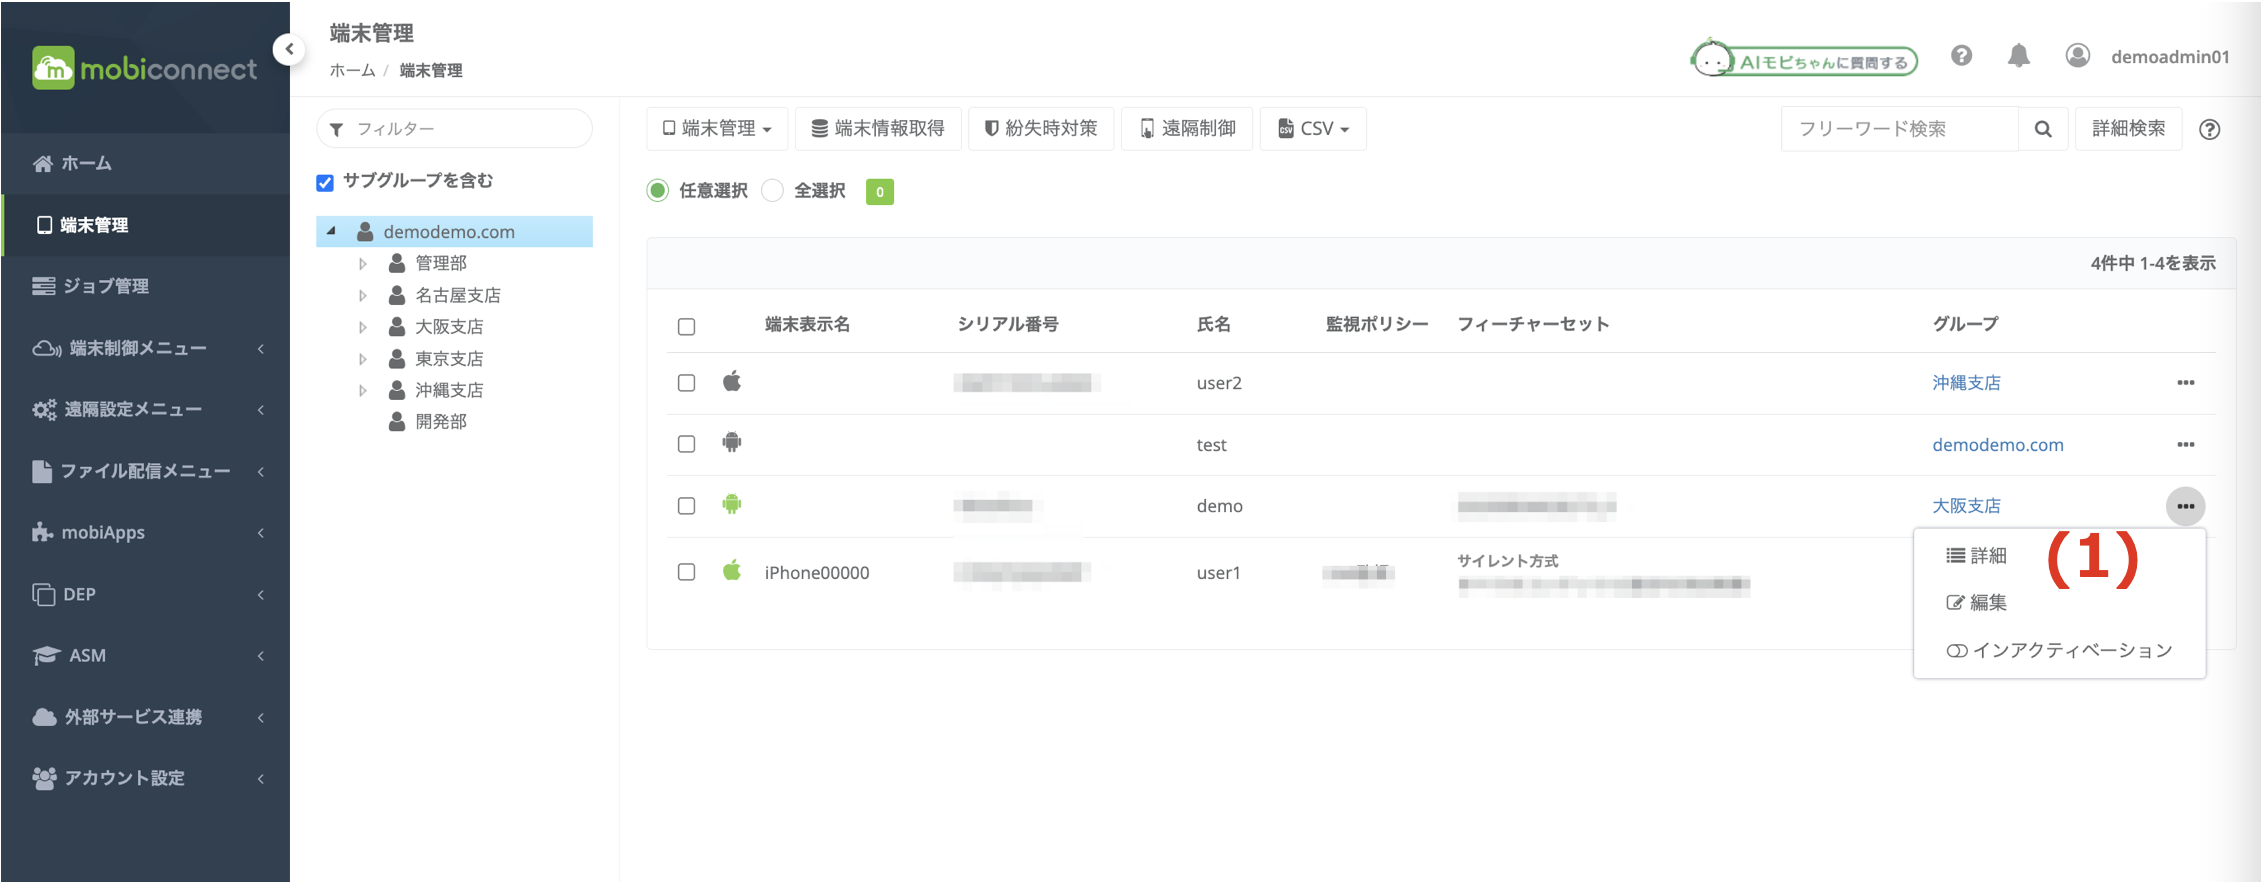This screenshot has width=2262, height=884.
Task: Click the フィルター input field
Action: tap(454, 129)
